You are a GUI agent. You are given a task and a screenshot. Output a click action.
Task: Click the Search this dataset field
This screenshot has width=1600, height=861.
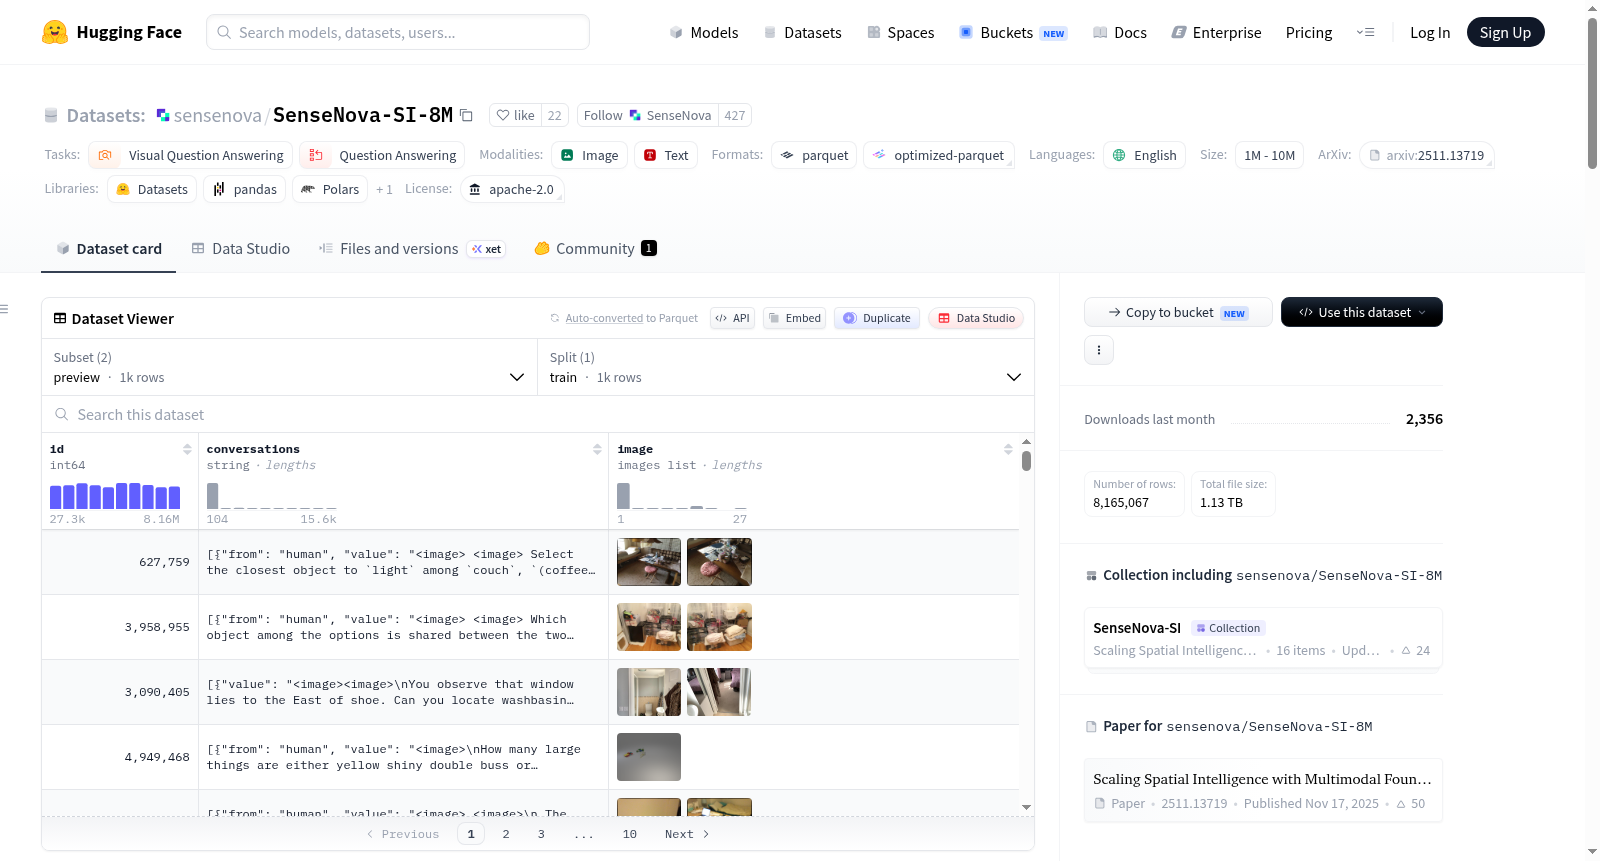pyautogui.click(x=538, y=414)
